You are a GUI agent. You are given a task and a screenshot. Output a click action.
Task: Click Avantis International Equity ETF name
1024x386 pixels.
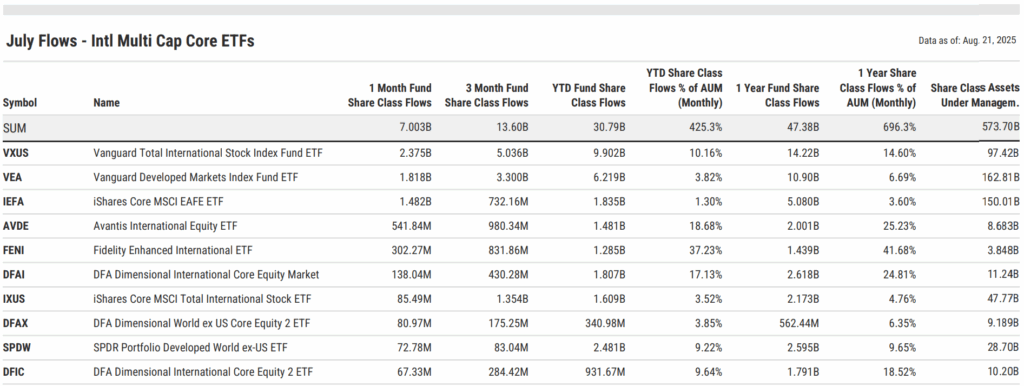click(165, 226)
